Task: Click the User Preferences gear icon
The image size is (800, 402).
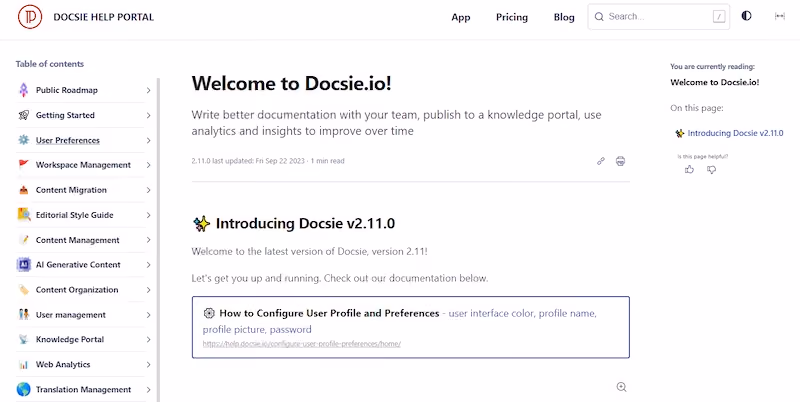Action: pos(23,140)
